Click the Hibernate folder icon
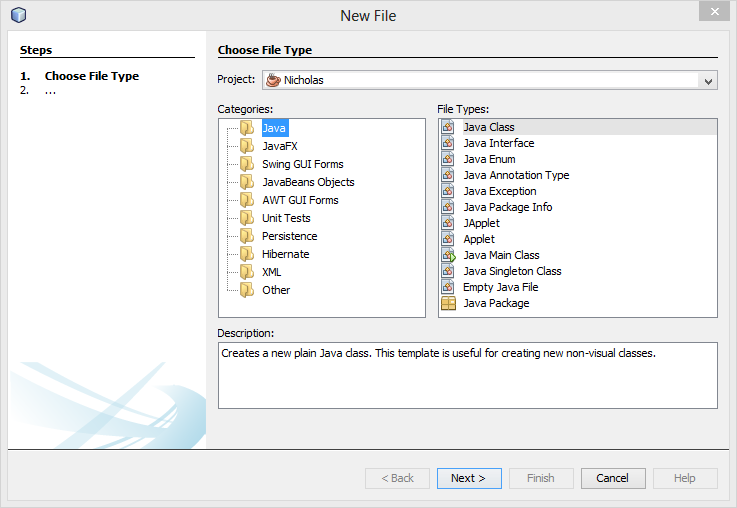 (x=247, y=254)
